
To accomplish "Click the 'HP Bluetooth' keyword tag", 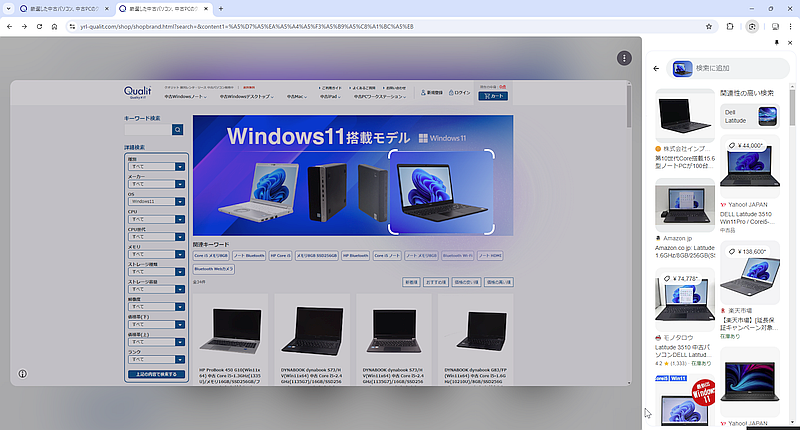I will (x=356, y=256).
